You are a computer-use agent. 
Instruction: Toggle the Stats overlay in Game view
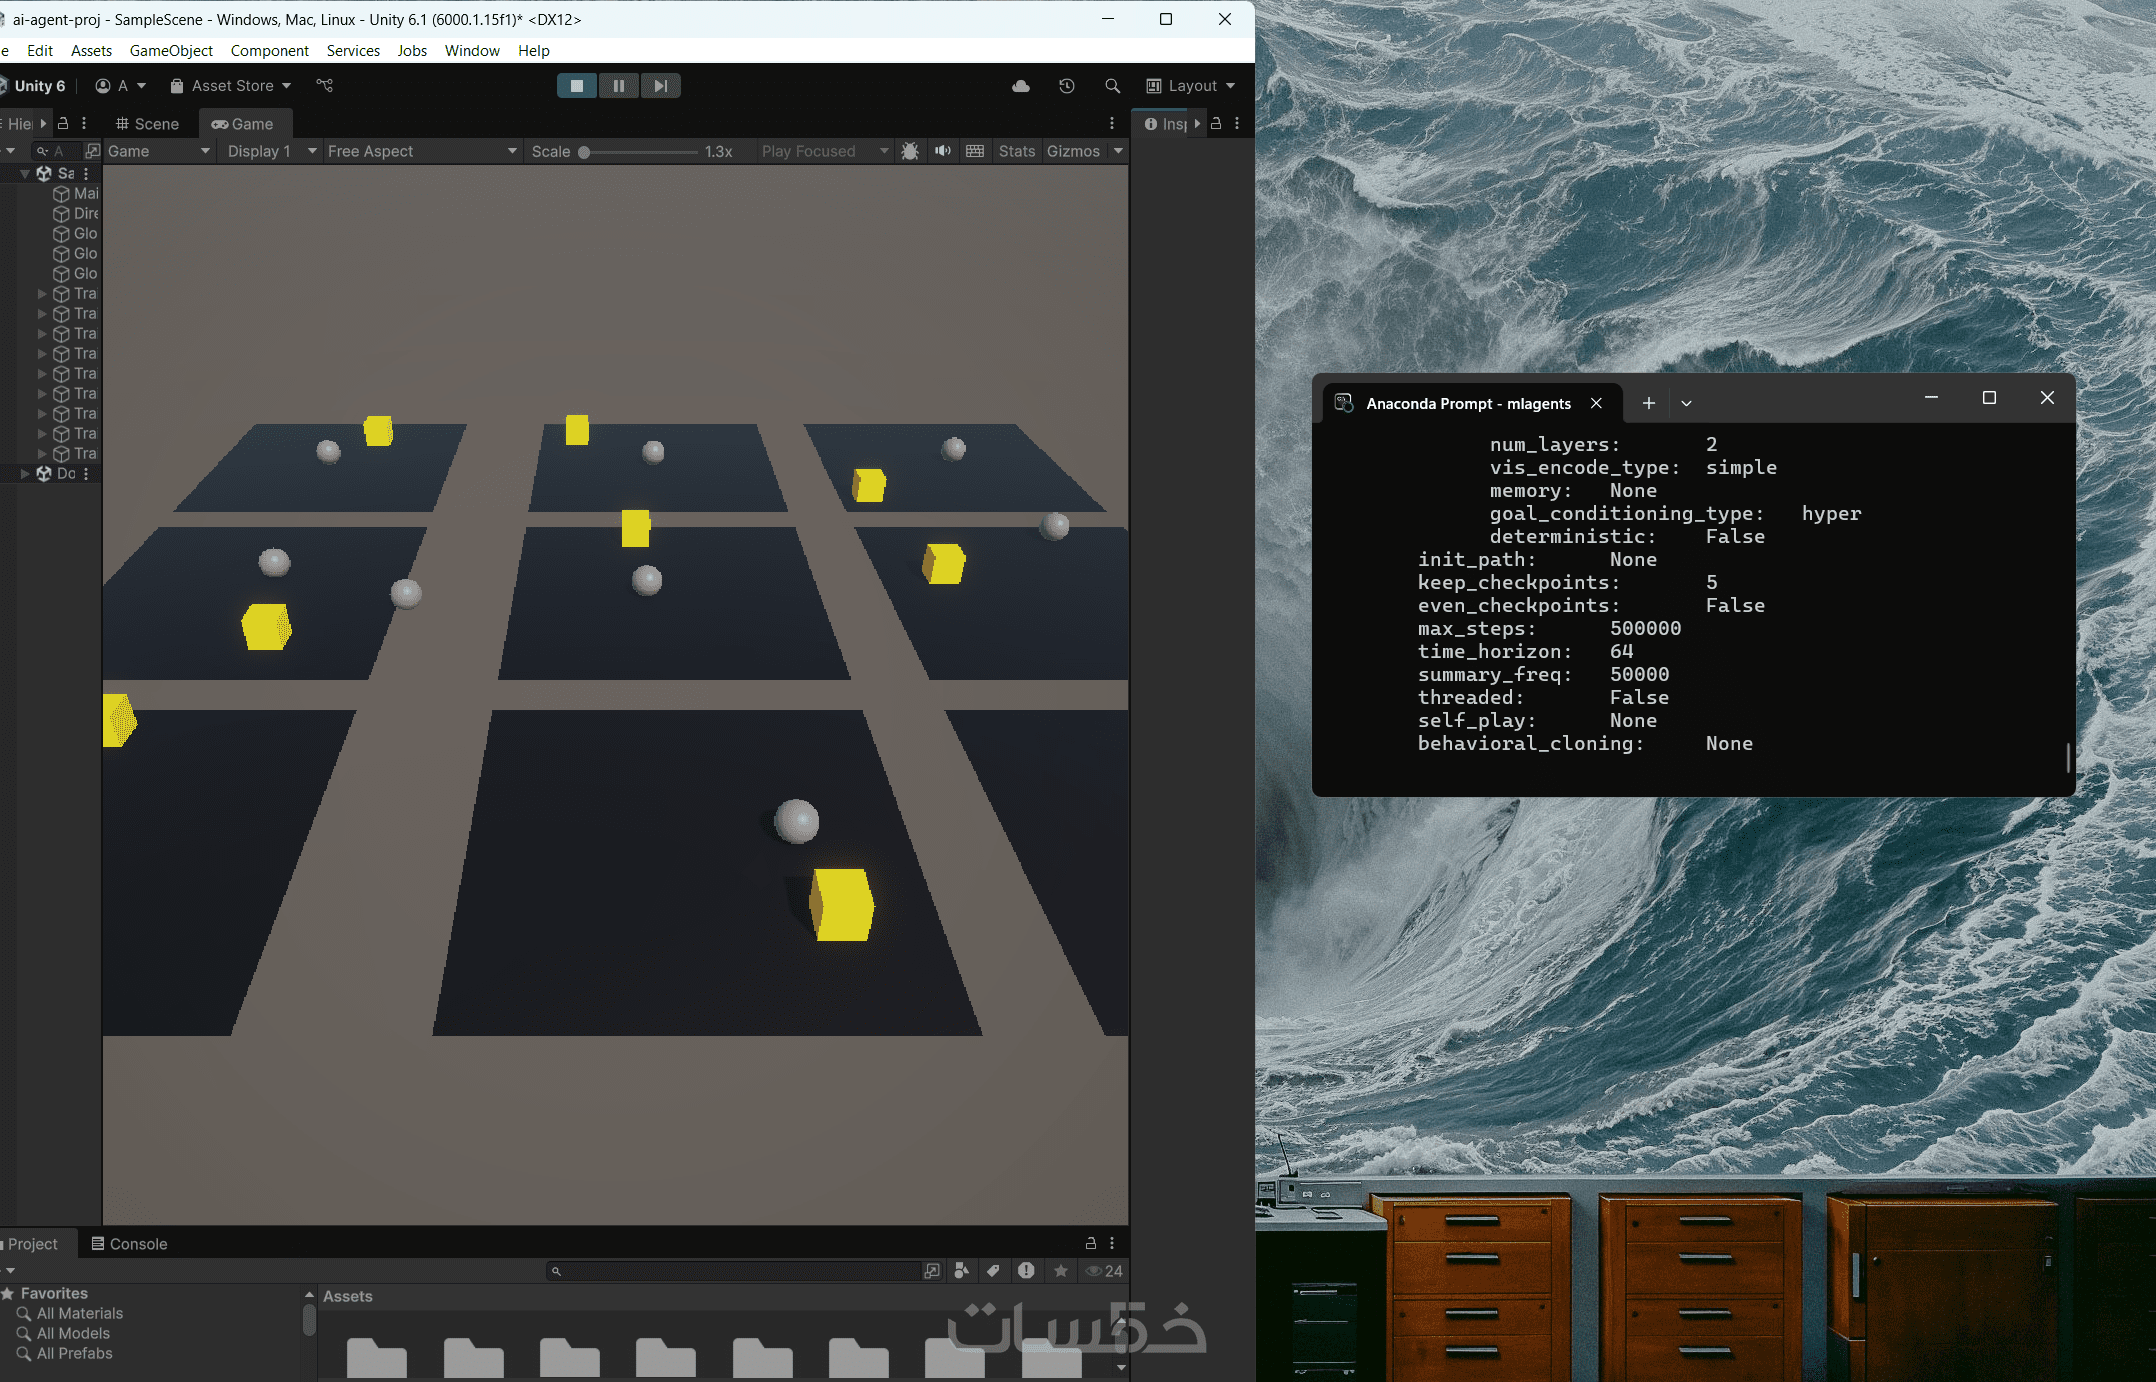click(1016, 151)
